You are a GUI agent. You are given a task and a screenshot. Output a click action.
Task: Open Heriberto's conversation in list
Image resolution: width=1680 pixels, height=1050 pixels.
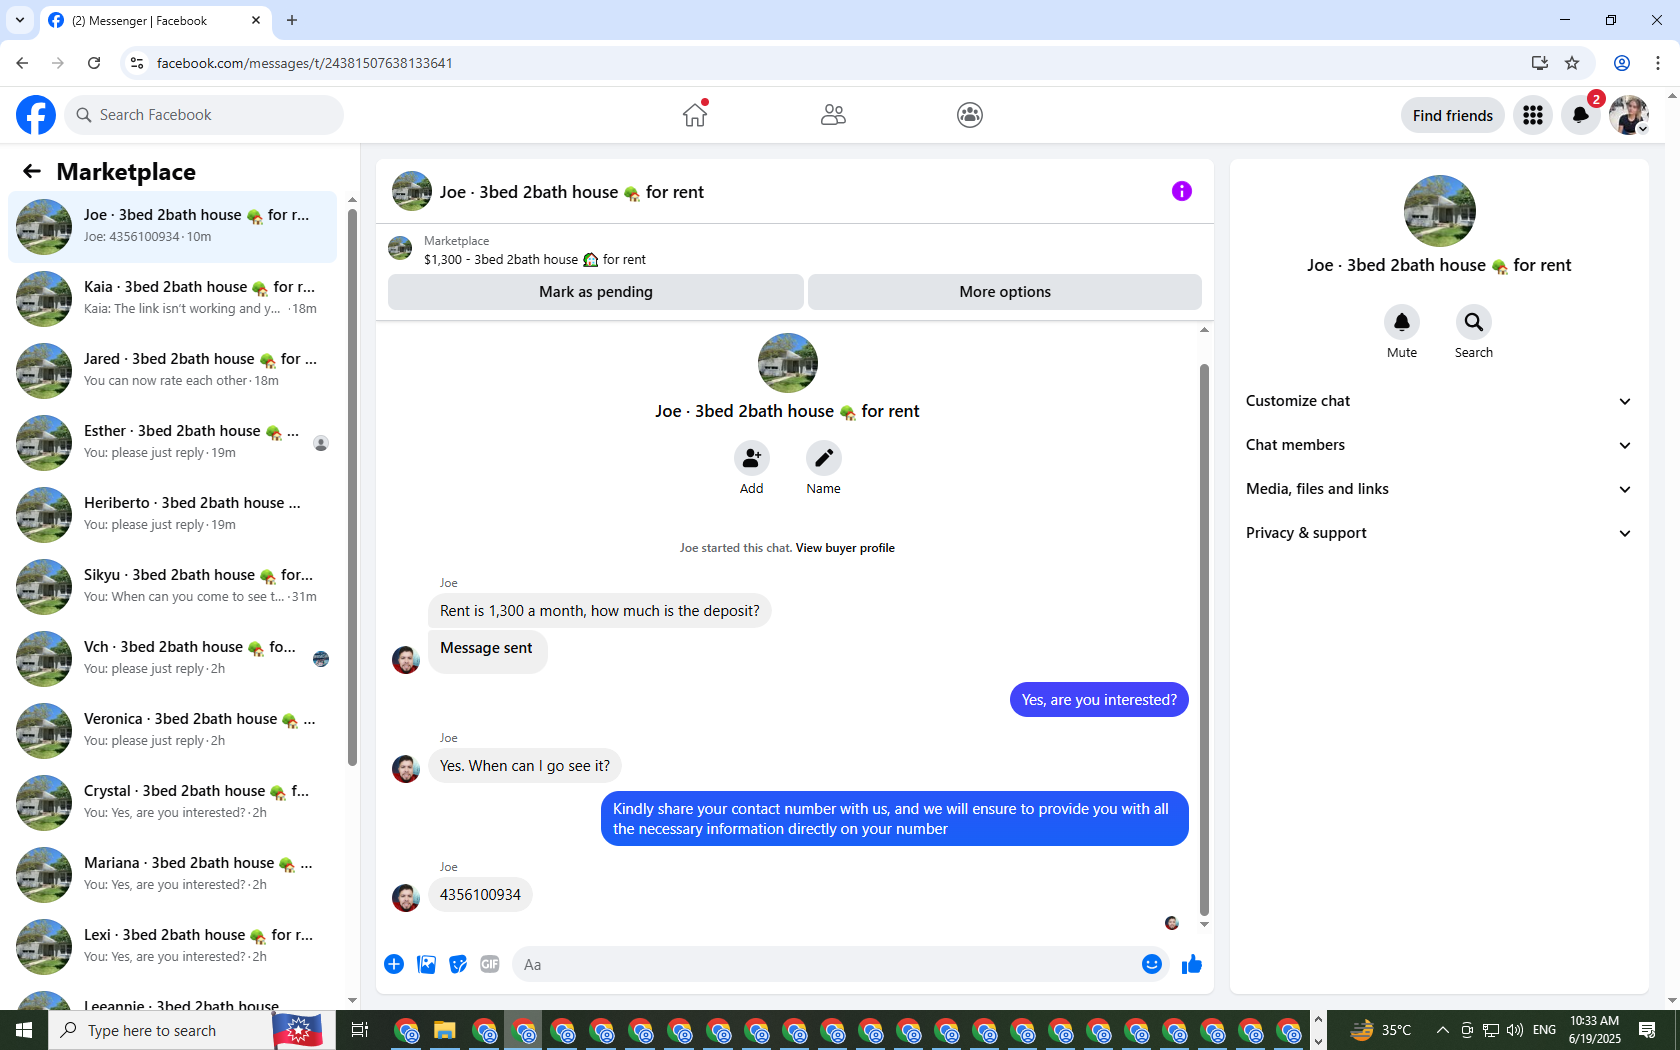[x=172, y=514]
